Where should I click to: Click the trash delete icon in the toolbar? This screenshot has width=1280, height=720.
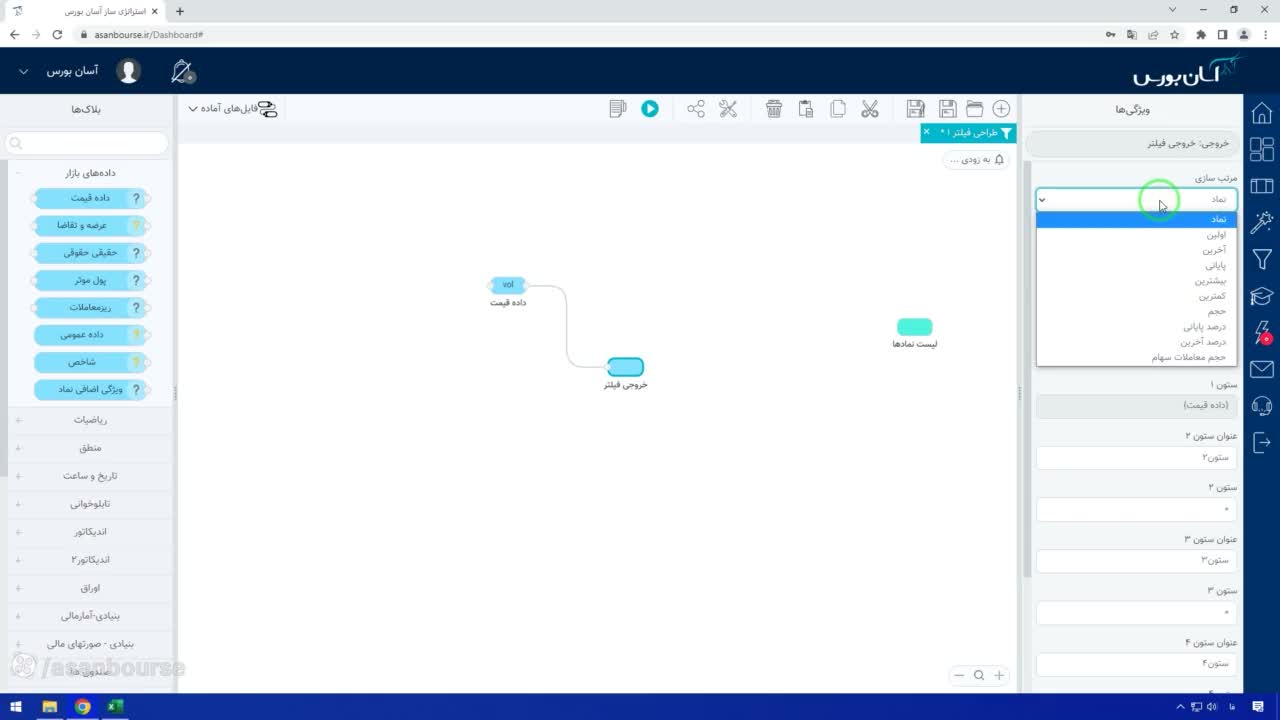(x=774, y=109)
